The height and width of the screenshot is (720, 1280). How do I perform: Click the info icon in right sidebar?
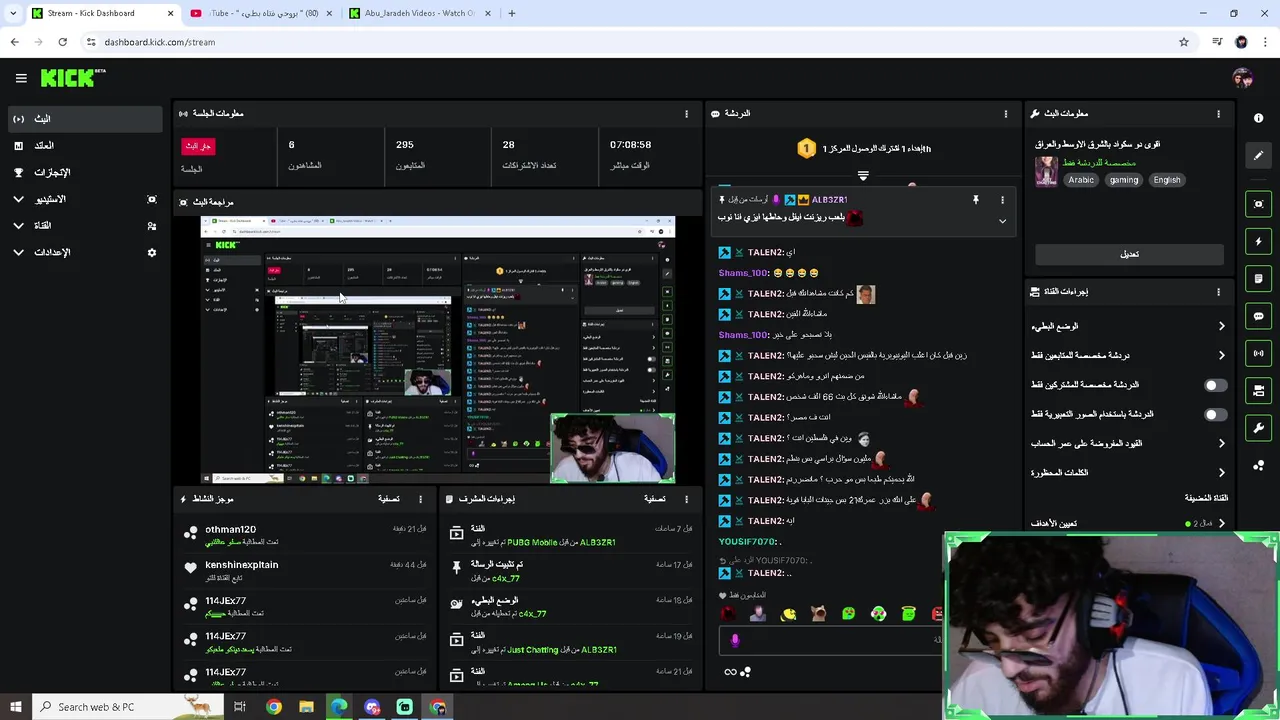pos(1258,118)
